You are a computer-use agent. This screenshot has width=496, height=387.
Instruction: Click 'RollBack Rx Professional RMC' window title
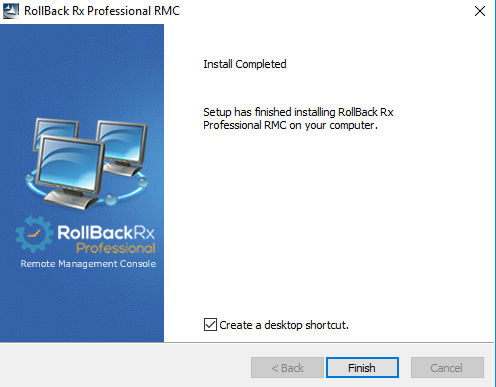pos(102,11)
